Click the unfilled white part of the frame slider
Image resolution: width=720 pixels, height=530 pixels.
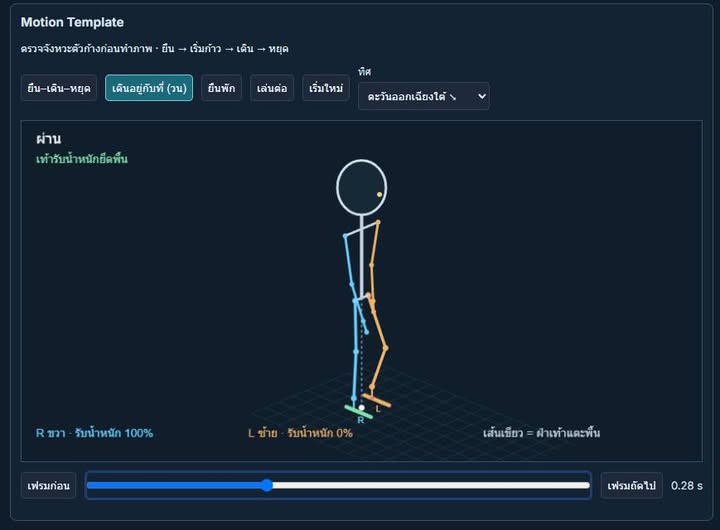pos(429,485)
